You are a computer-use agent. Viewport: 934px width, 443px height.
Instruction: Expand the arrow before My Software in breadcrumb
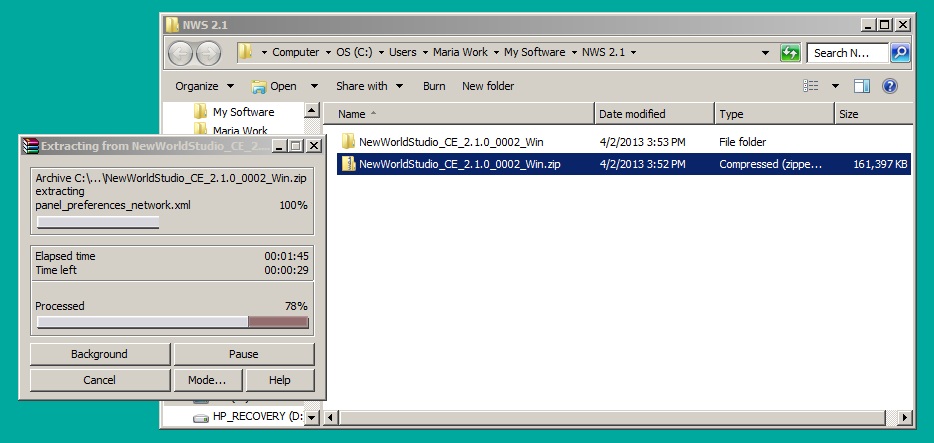[x=497, y=52]
